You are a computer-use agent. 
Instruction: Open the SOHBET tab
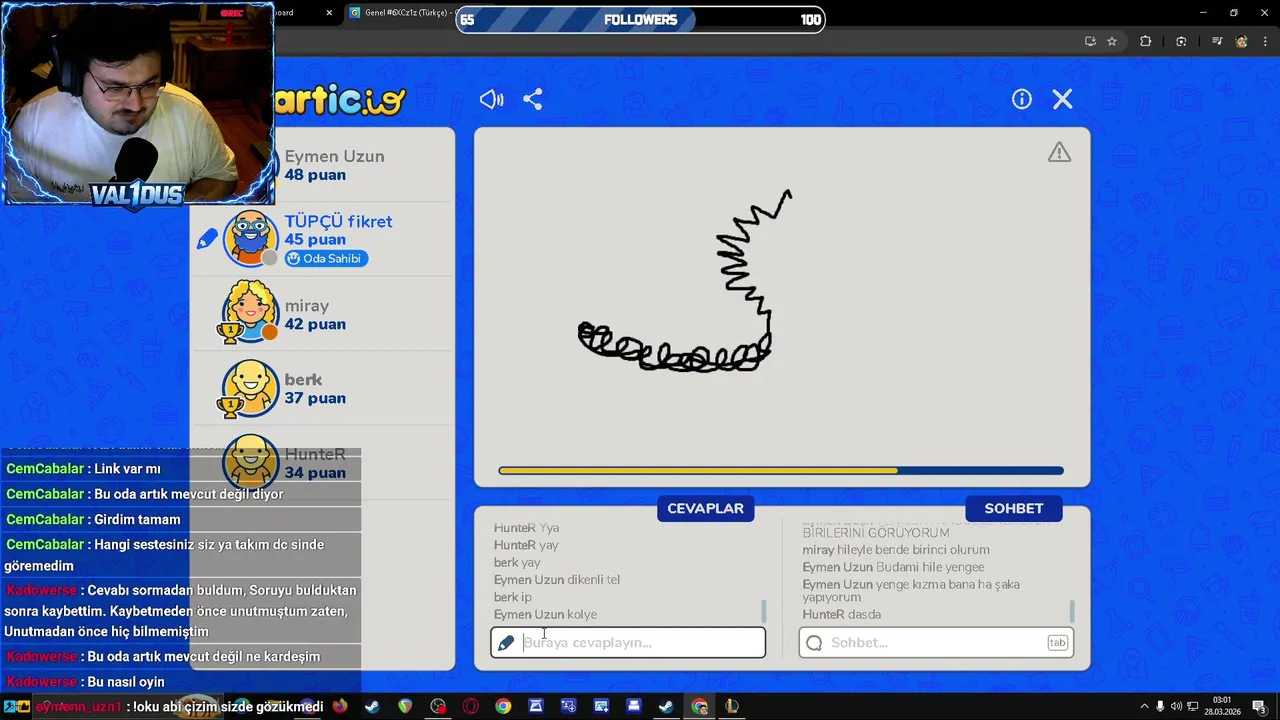pos(1013,508)
